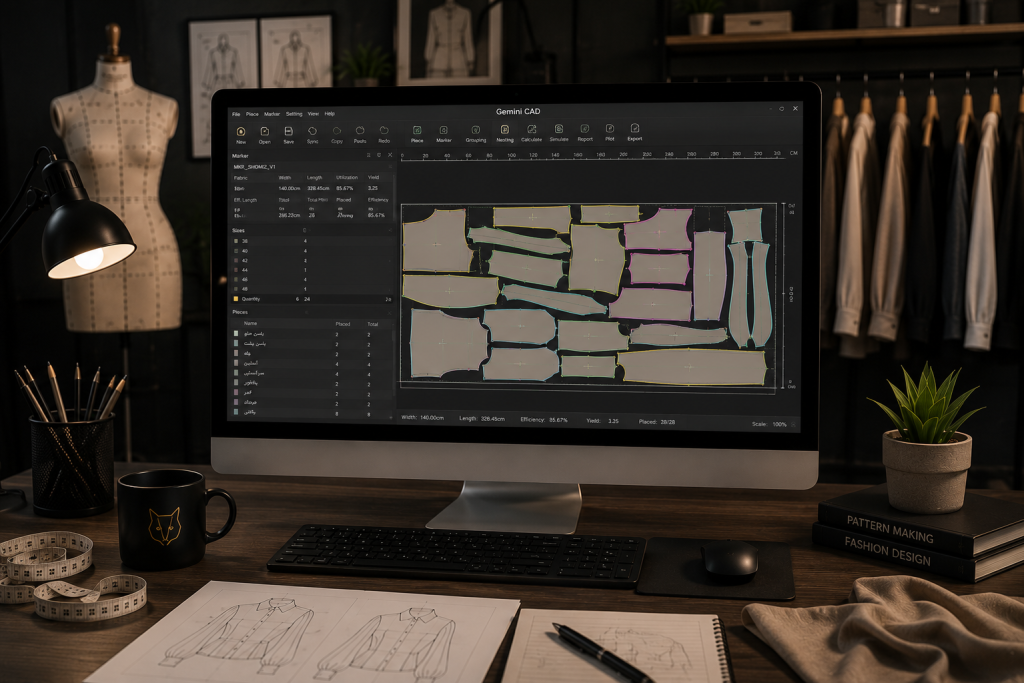Open the Setting menu
Viewport: 1024px width, 683px height.
(294, 114)
